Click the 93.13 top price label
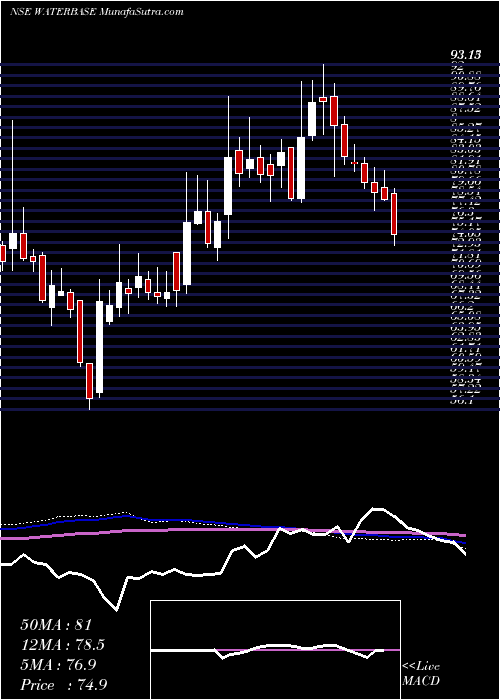The image size is (500, 700). point(466,55)
